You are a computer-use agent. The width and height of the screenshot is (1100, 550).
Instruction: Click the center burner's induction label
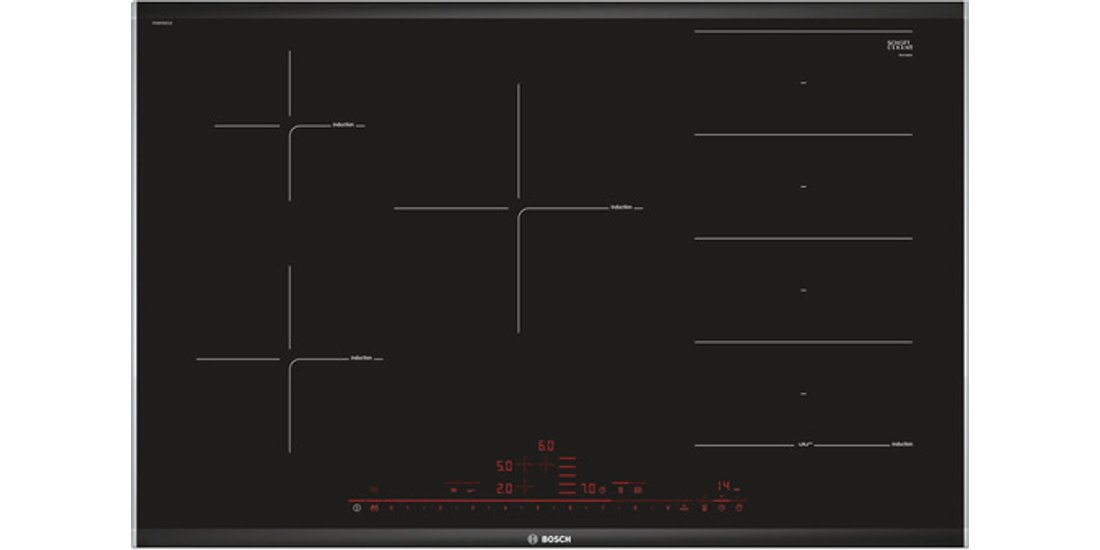coord(621,207)
